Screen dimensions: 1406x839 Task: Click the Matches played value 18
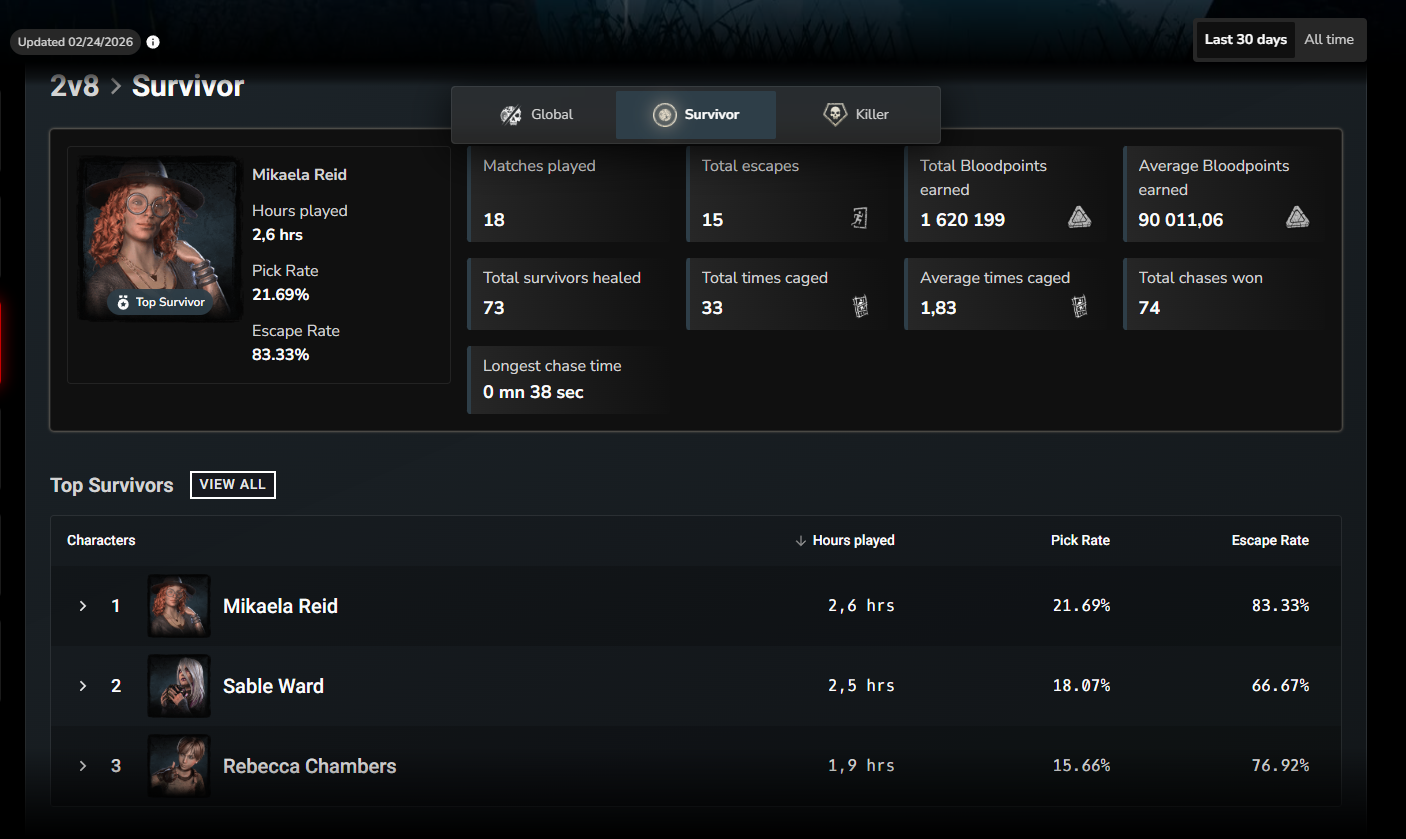click(x=494, y=220)
